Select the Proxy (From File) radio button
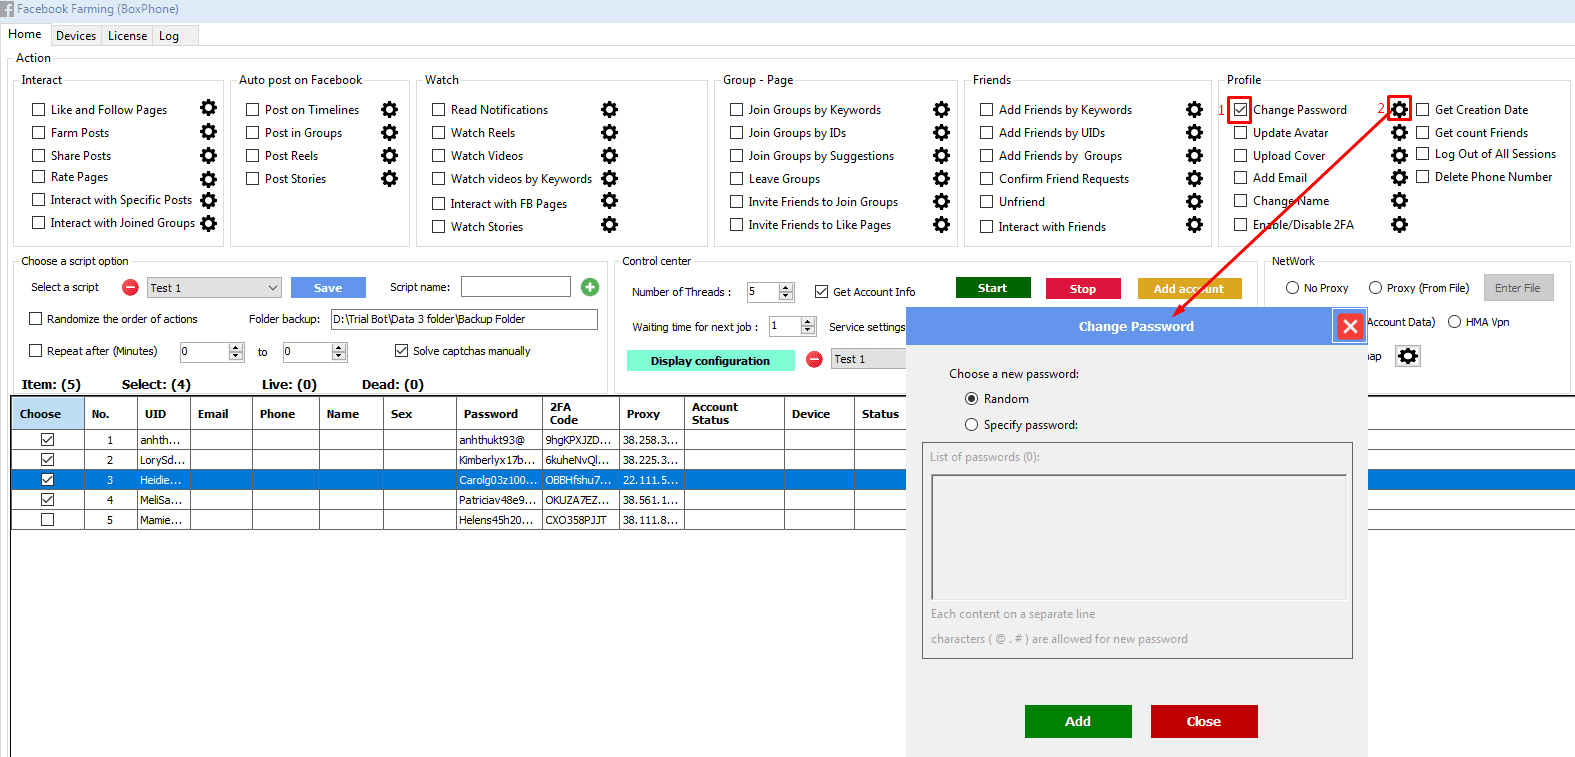This screenshot has width=1575, height=757. coord(1375,288)
